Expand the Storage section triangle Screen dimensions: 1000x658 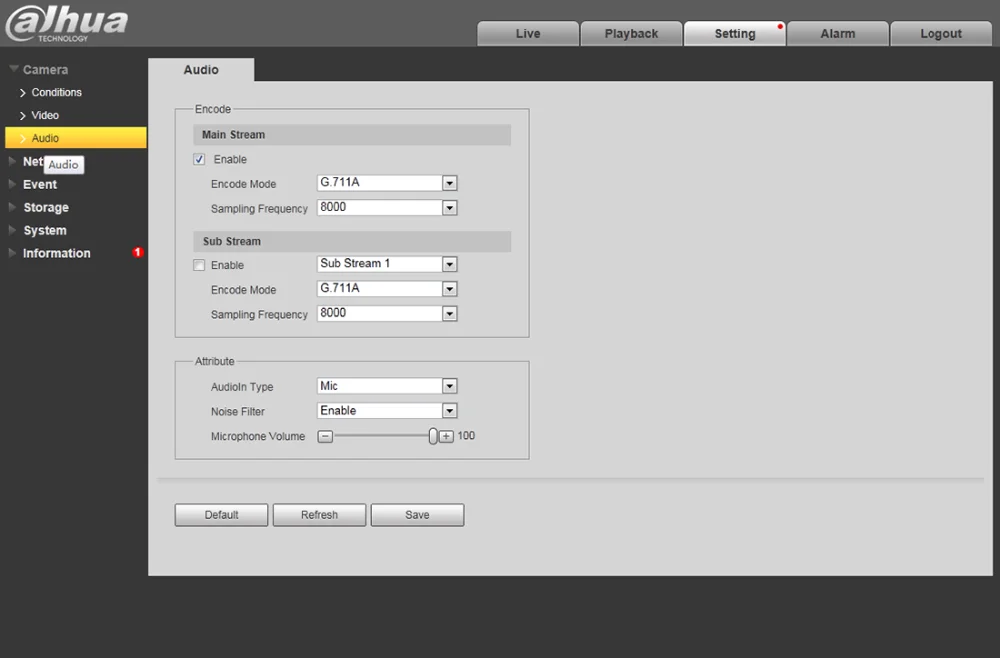12,207
